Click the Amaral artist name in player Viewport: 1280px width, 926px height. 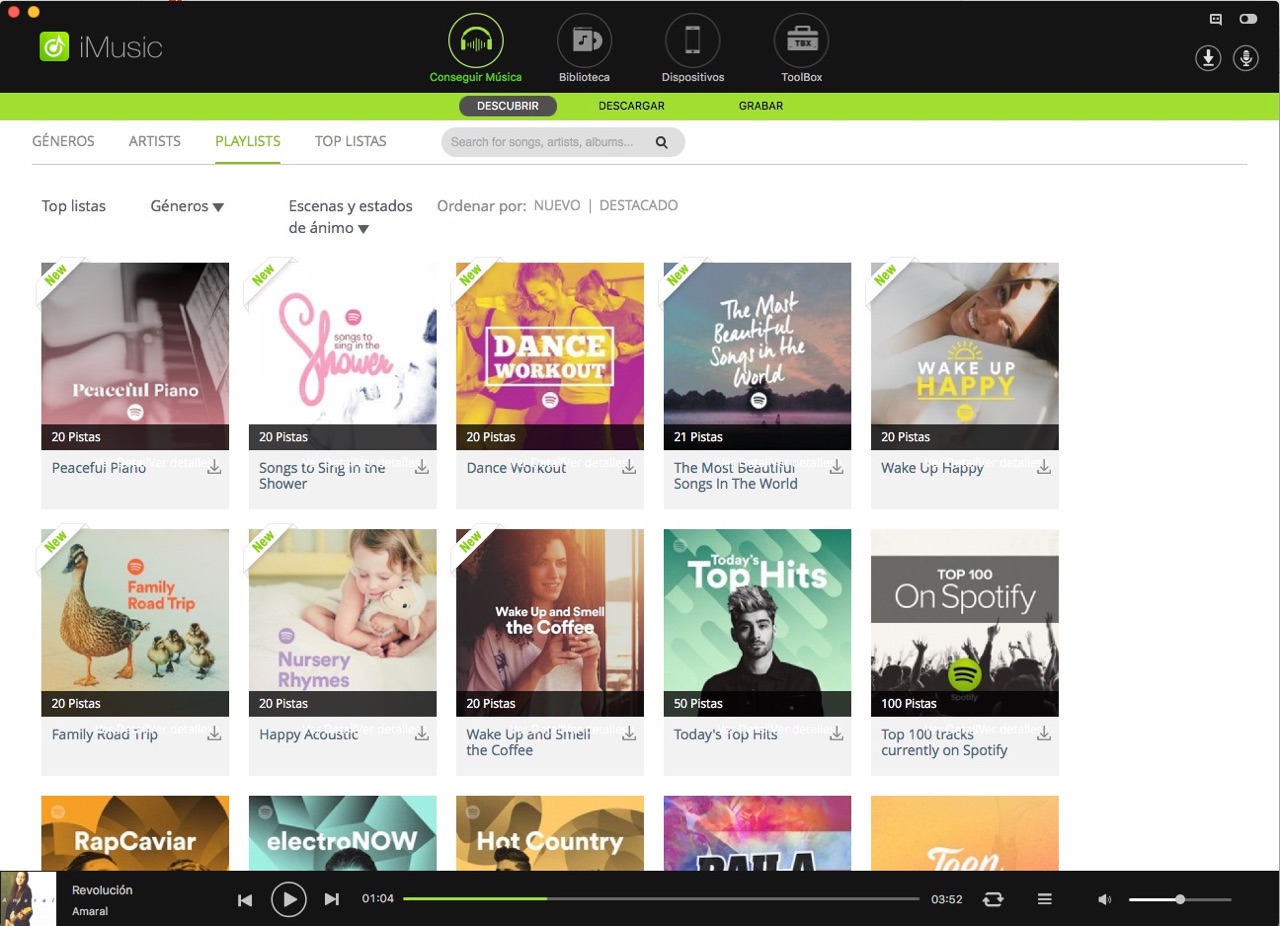point(90,912)
